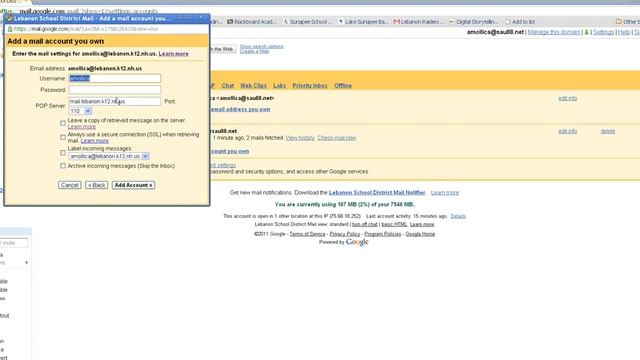Open Google Home link
Screen dimensions: 640x360
(x=420, y=234)
